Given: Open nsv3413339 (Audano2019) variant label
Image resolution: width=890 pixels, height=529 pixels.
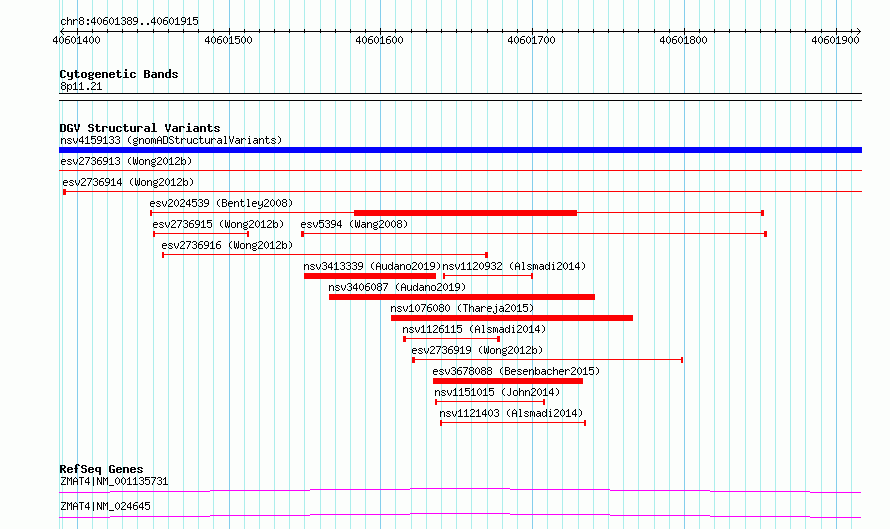Looking at the screenshot, I should (x=372, y=266).
